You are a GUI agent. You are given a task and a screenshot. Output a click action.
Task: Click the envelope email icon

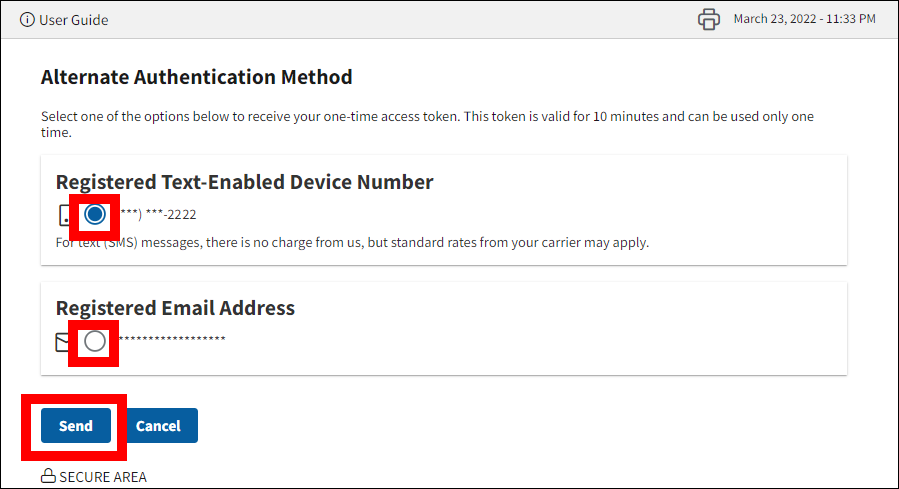coord(62,342)
